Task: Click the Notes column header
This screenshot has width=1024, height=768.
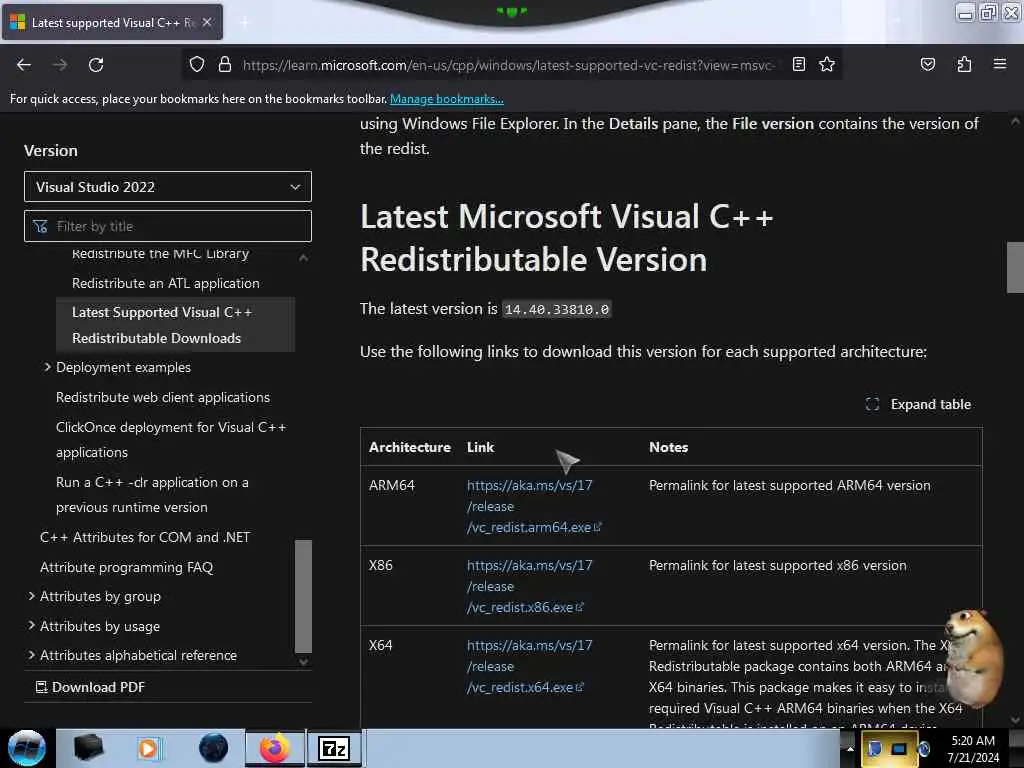Action: (668, 447)
